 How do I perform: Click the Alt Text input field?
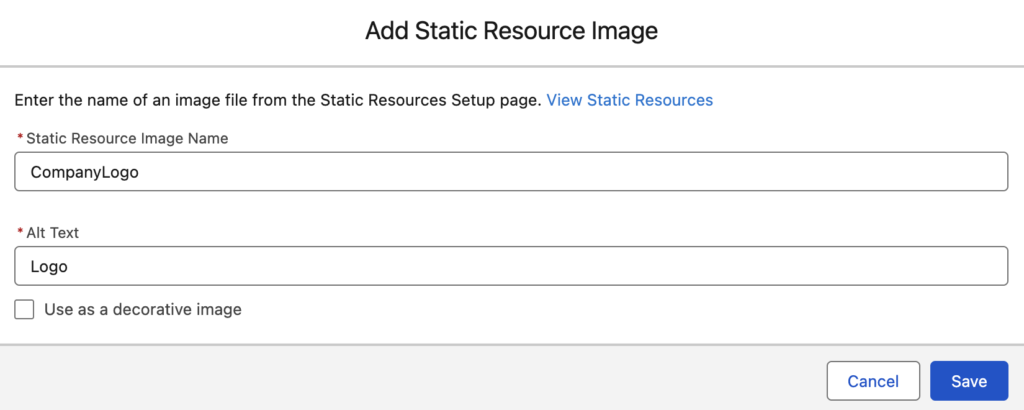click(x=511, y=266)
